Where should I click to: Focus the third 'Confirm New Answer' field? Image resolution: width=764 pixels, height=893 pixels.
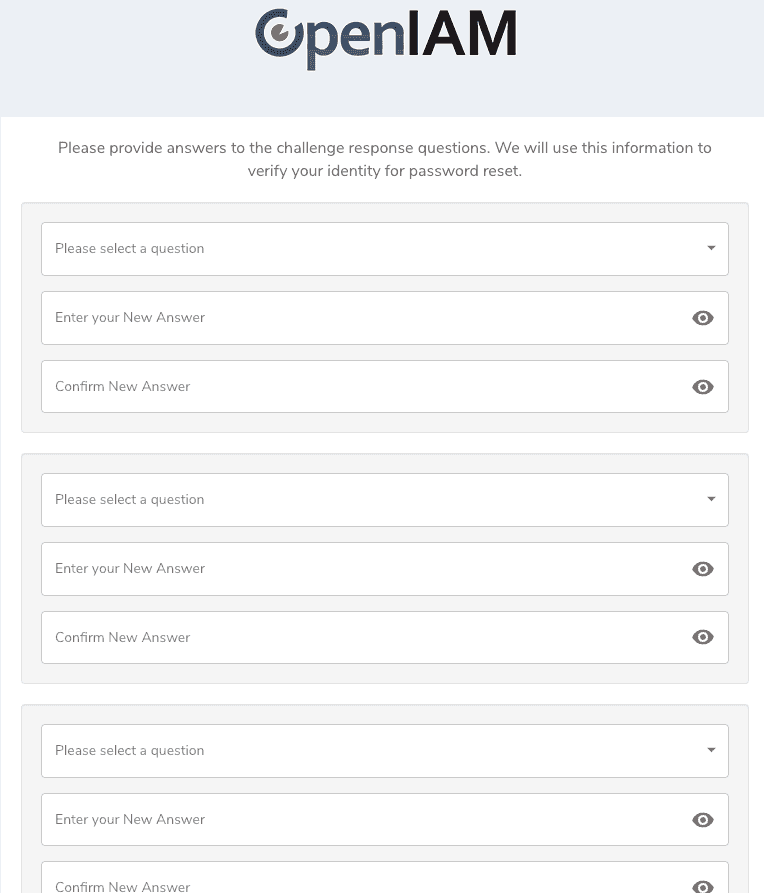(x=360, y=884)
